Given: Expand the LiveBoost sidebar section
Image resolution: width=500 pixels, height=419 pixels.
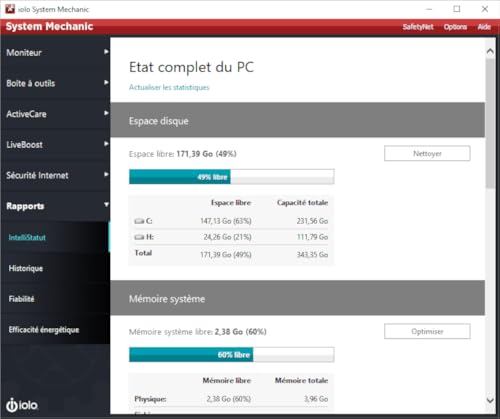Looking at the screenshot, I should (x=55, y=145).
